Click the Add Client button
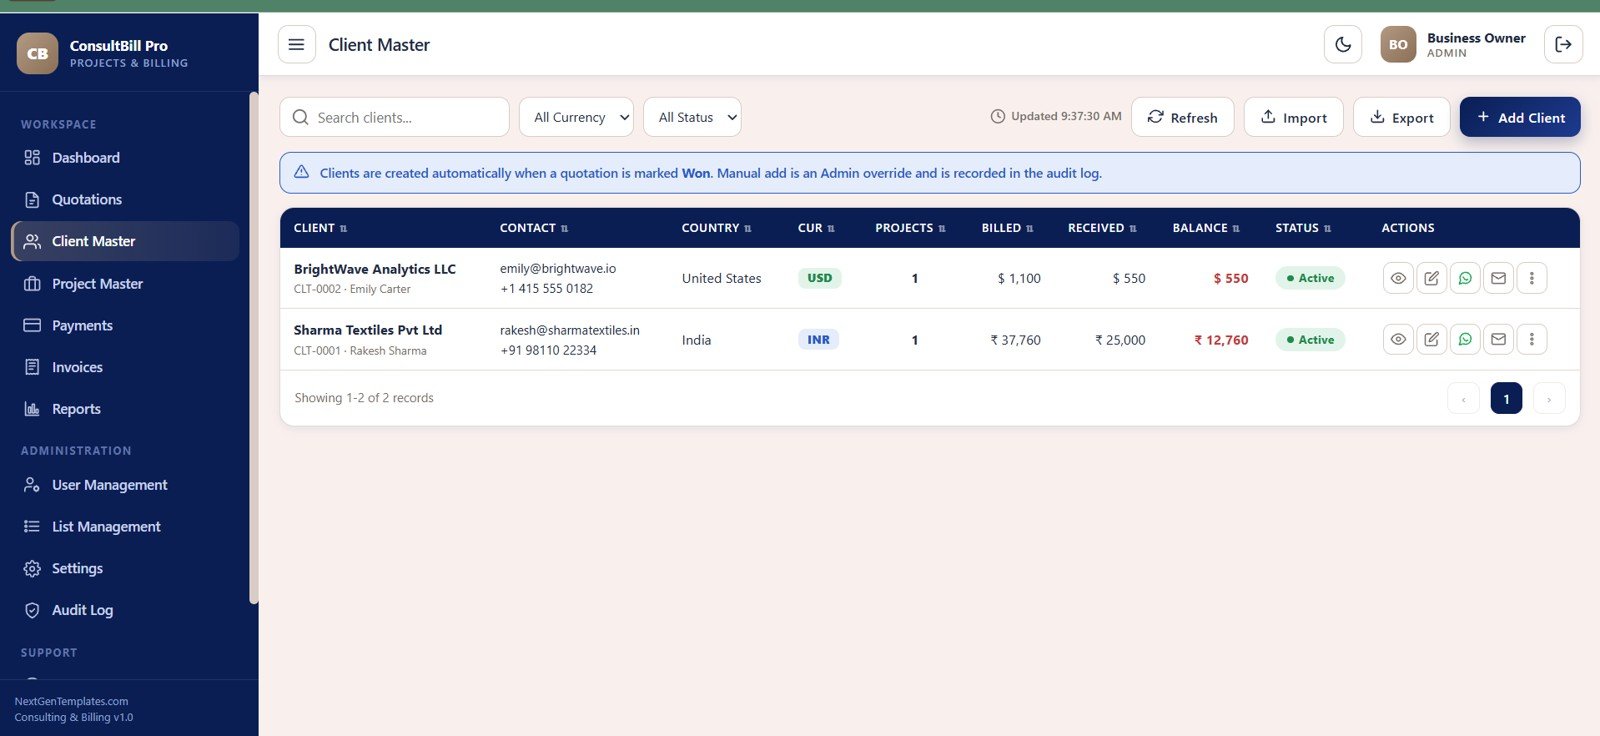Screen dimensions: 1600x736 point(1520,117)
